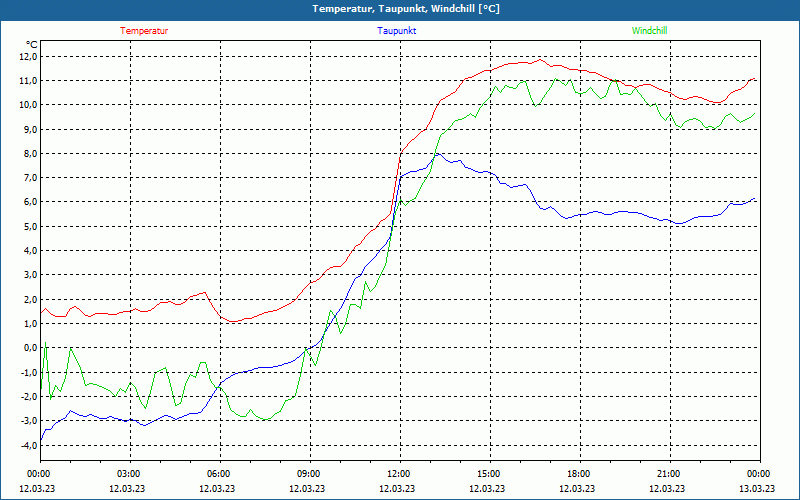Click the green Windchill legend label

click(x=649, y=31)
